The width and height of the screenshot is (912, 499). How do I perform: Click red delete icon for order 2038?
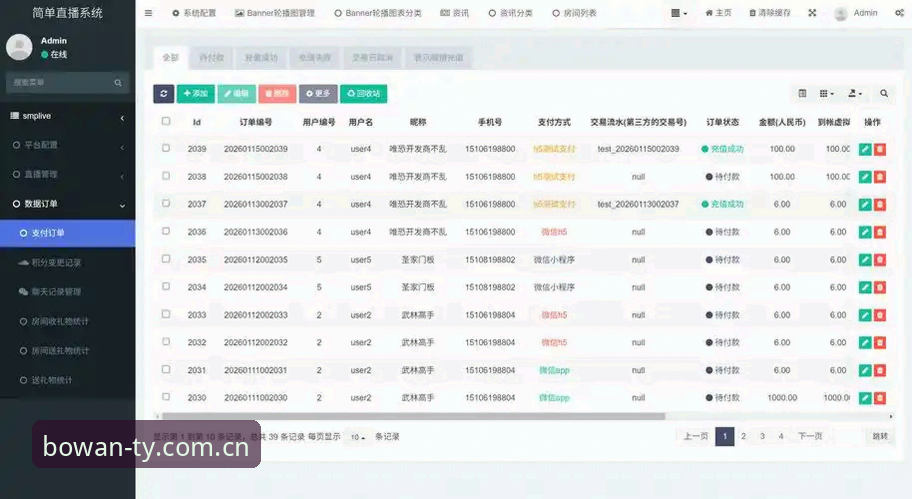pos(879,177)
